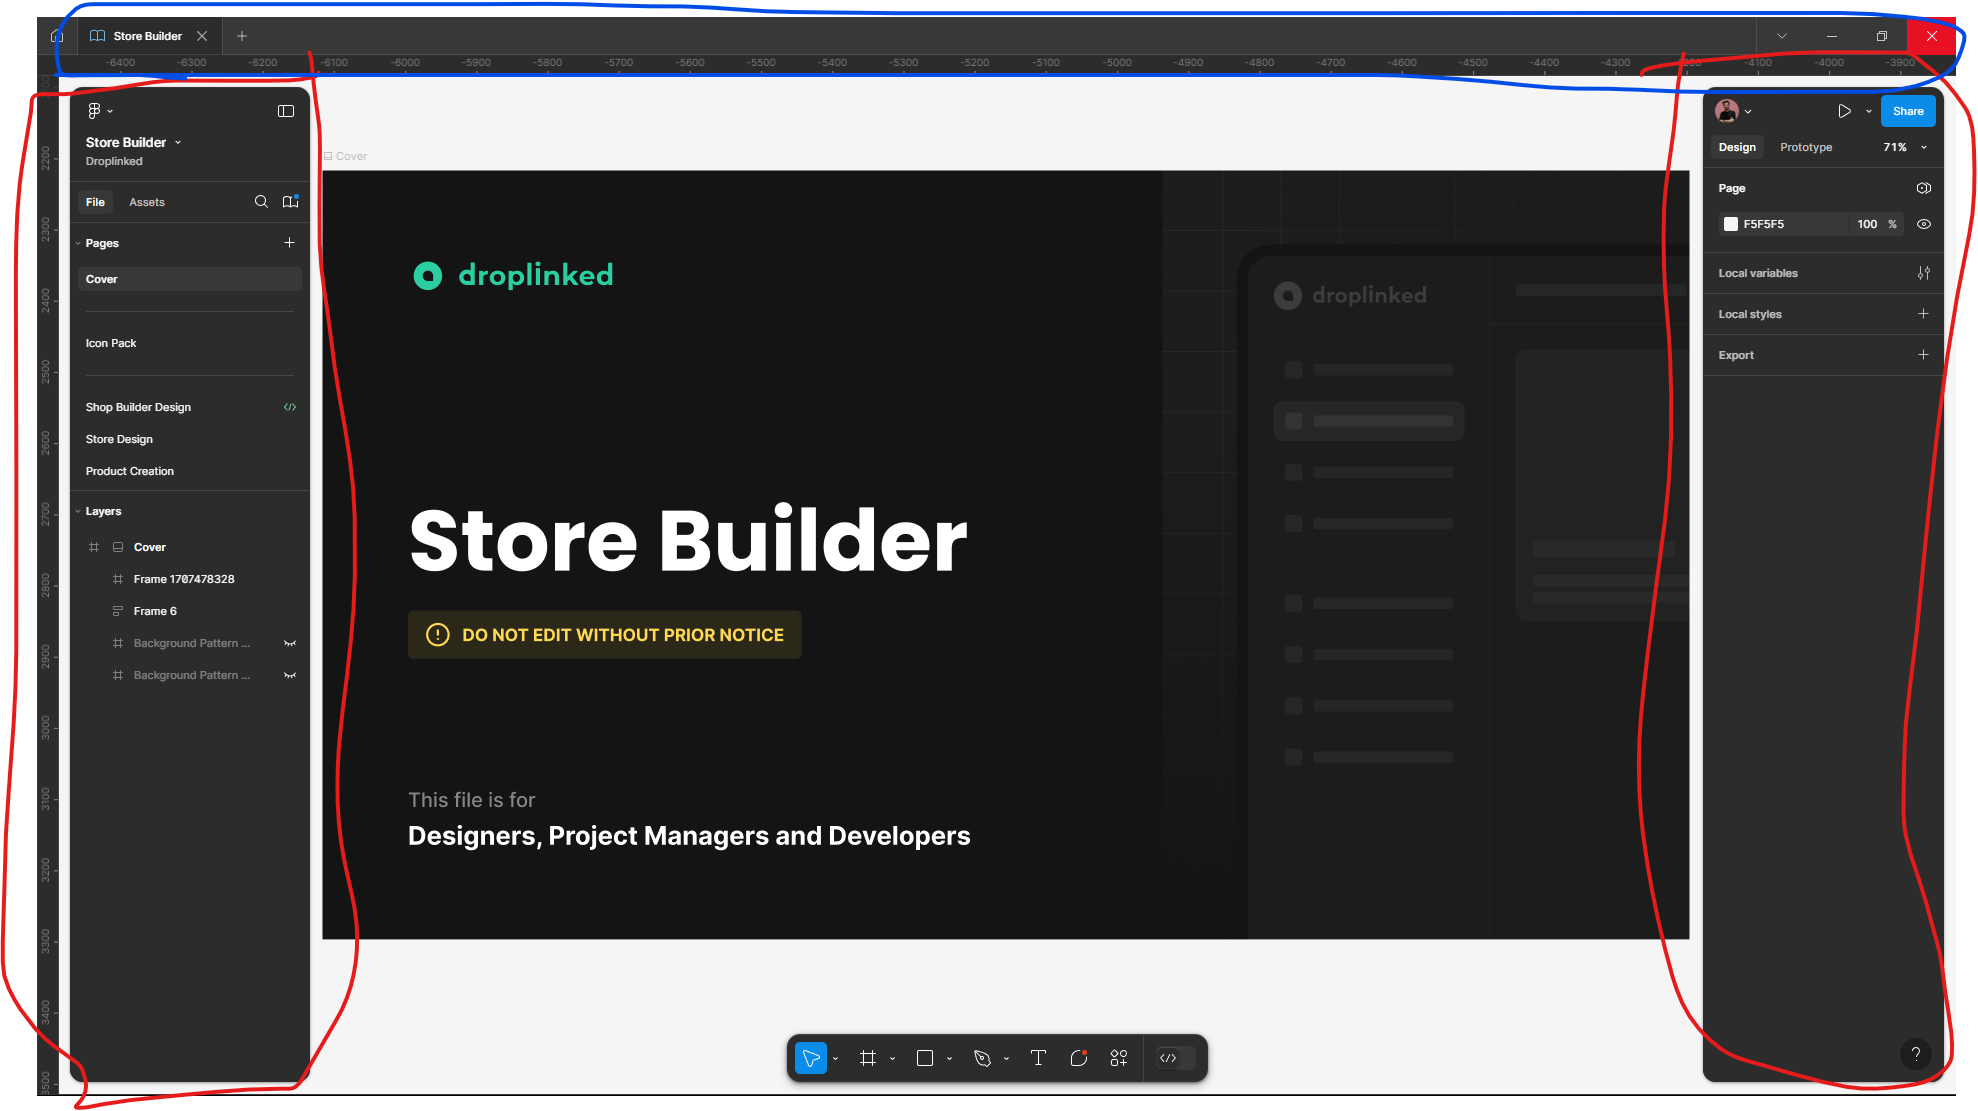1978x1111 pixels.
Task: Open the Help question mark button
Action: click(1916, 1053)
